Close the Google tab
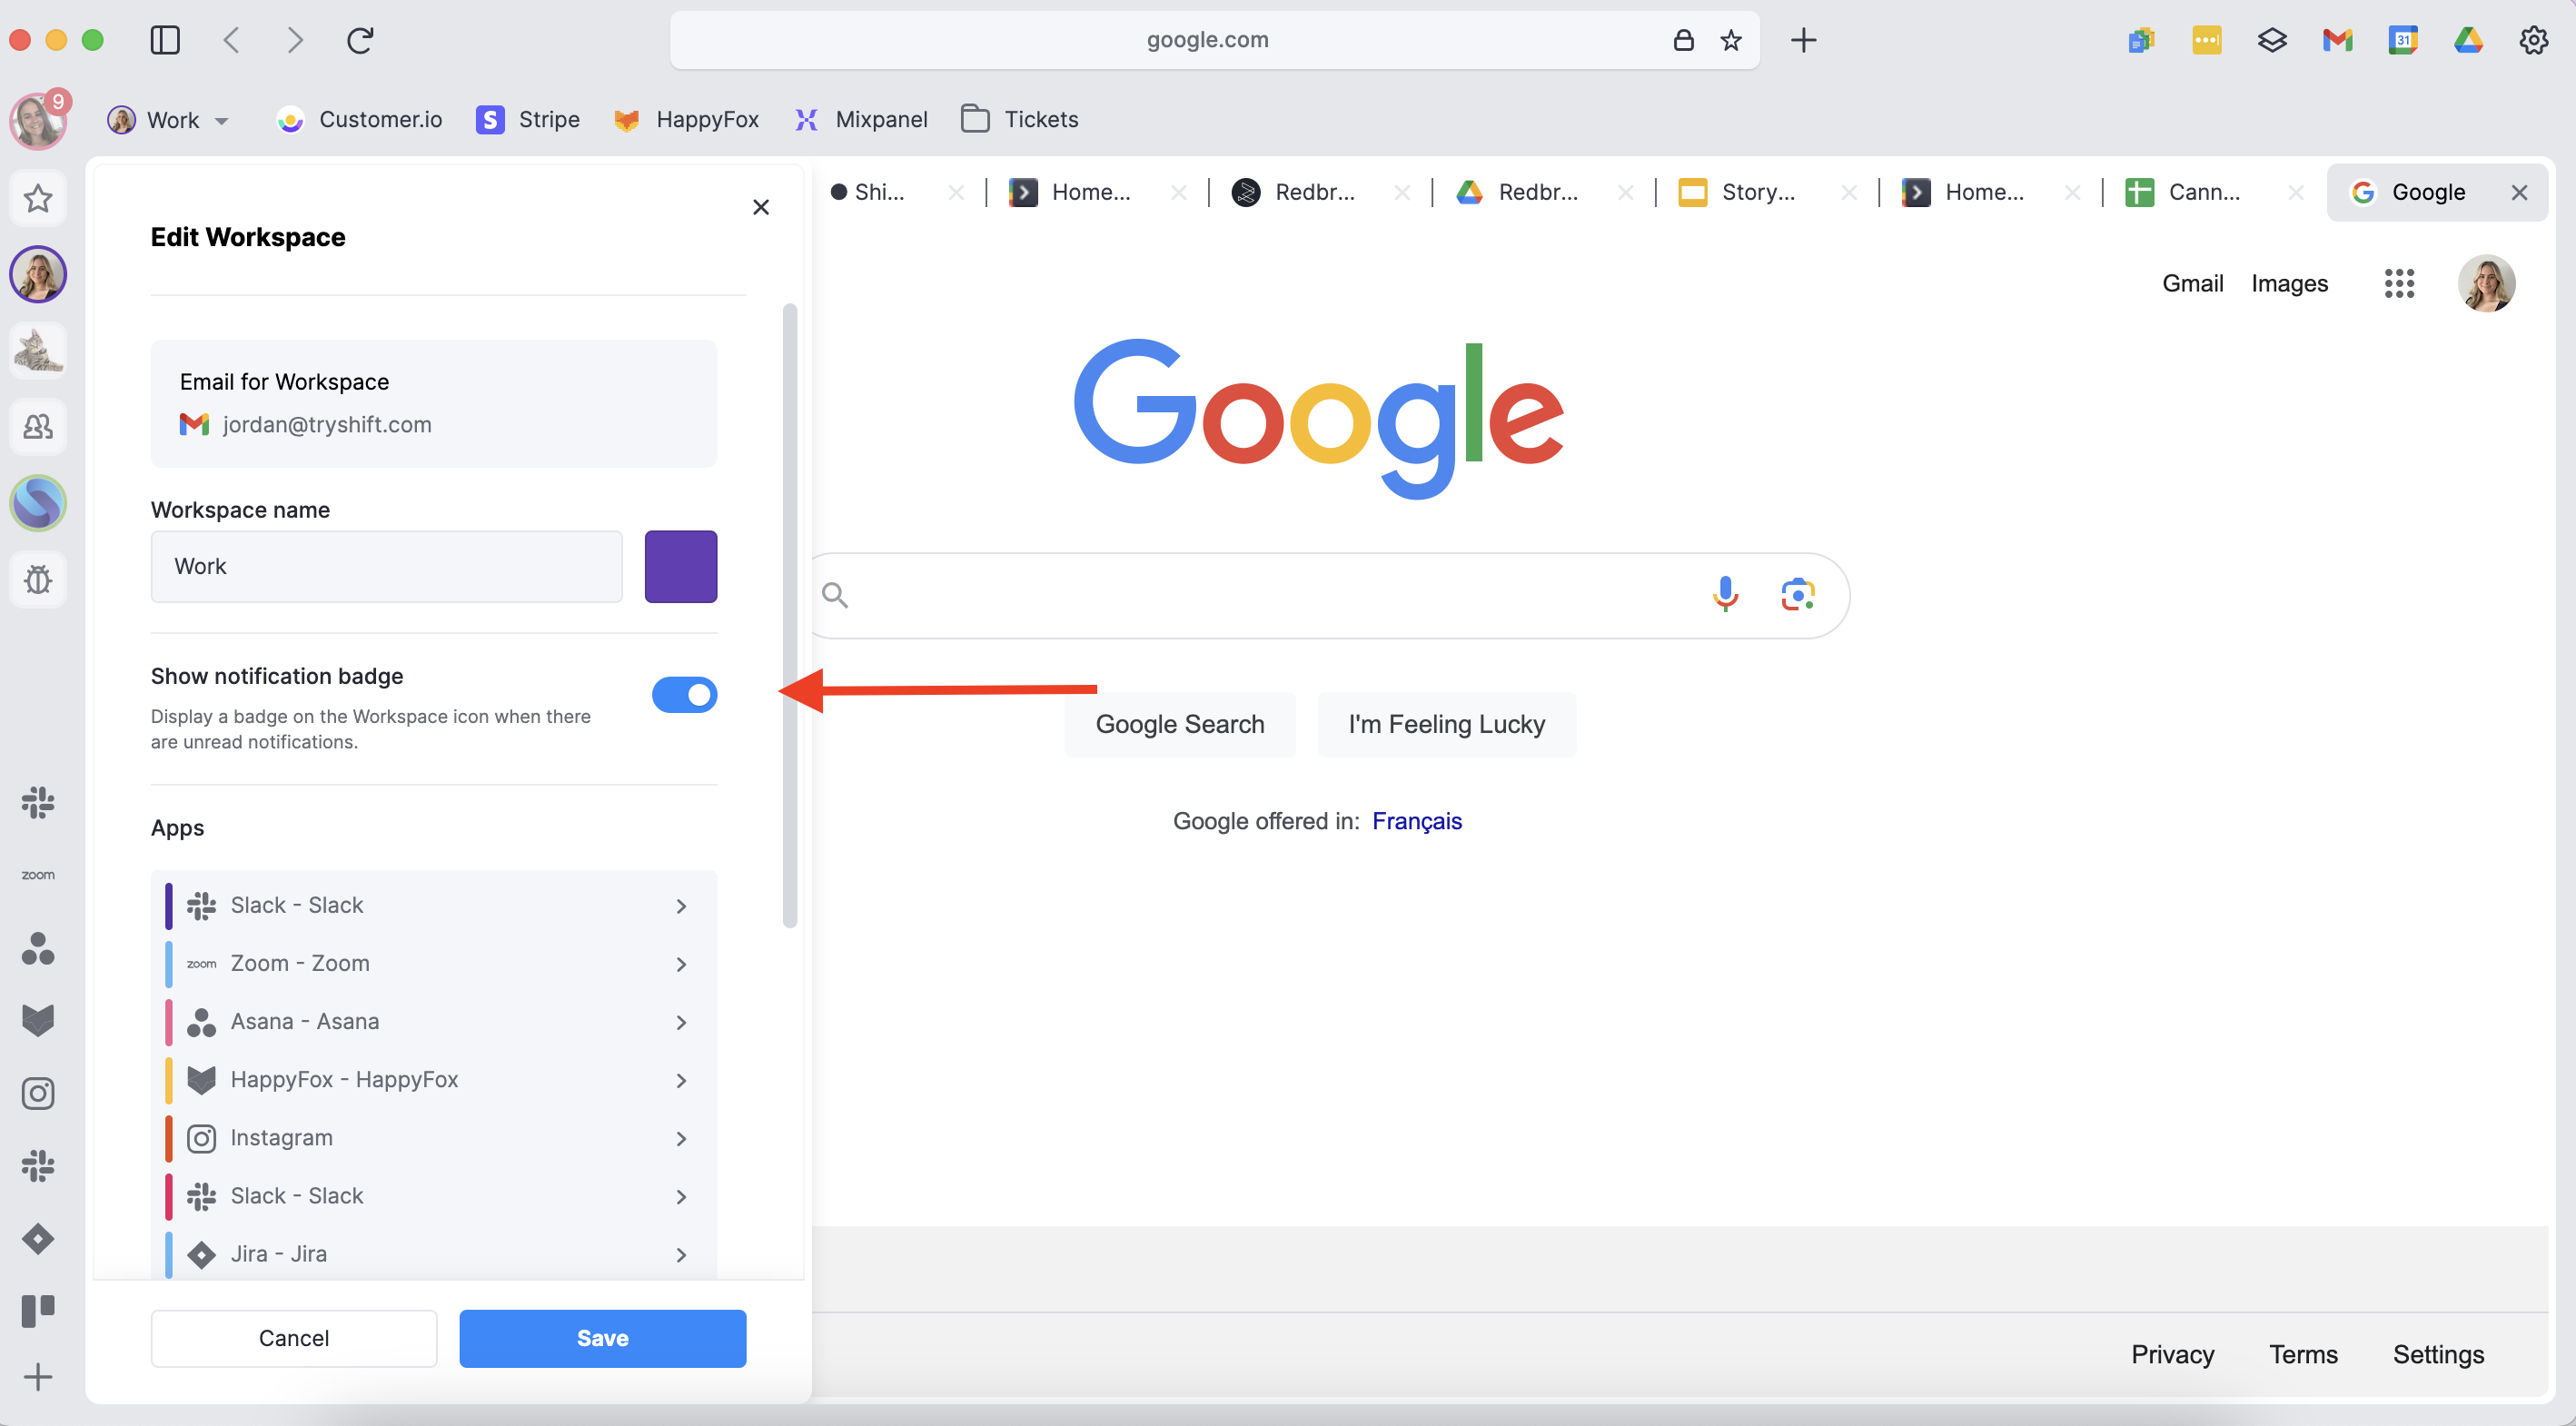The width and height of the screenshot is (2576, 1426). click(2519, 192)
